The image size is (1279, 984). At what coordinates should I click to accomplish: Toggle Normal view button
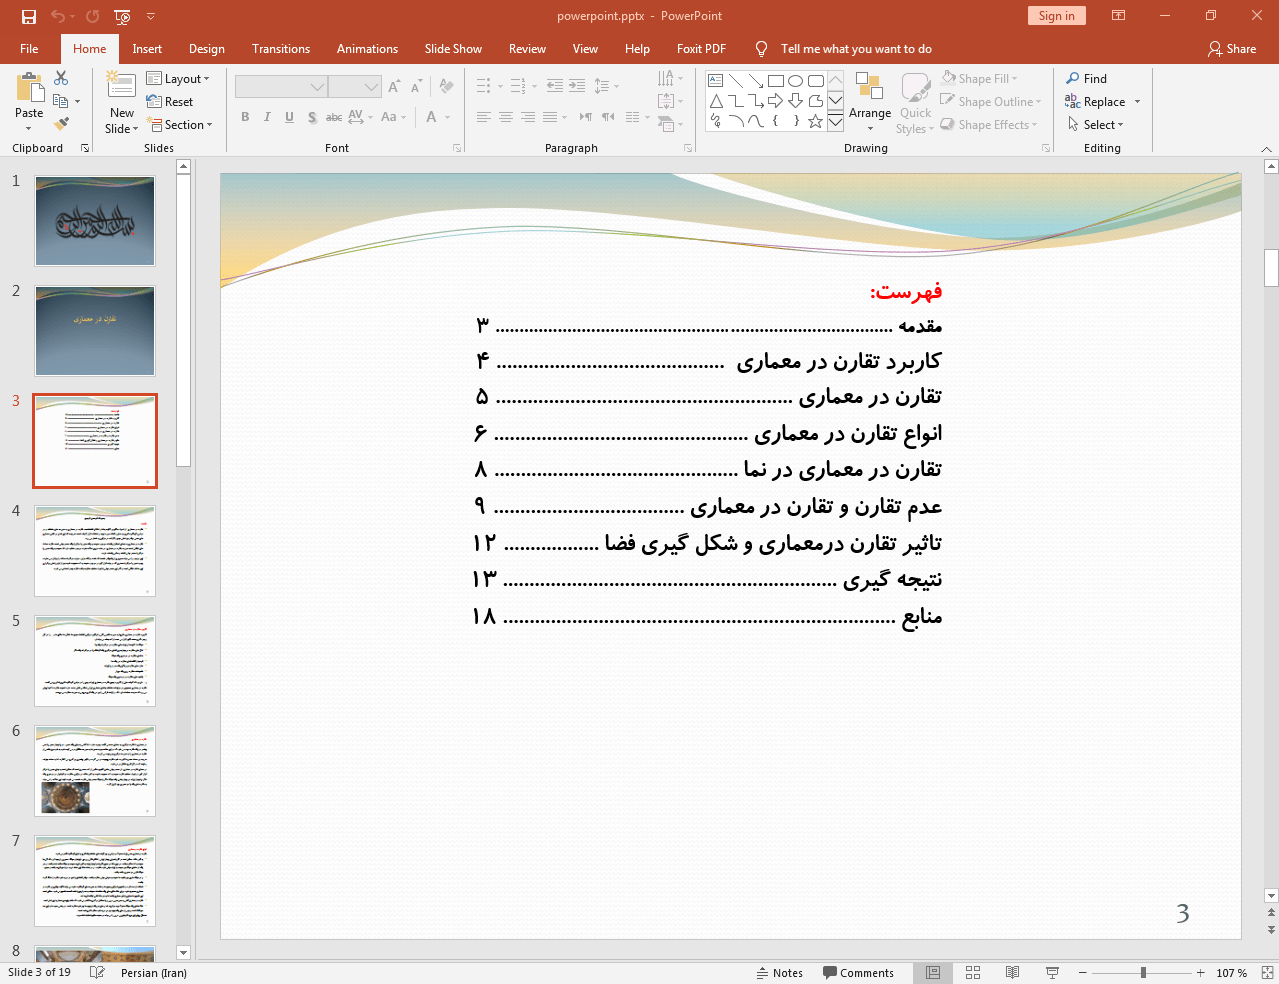pos(932,973)
